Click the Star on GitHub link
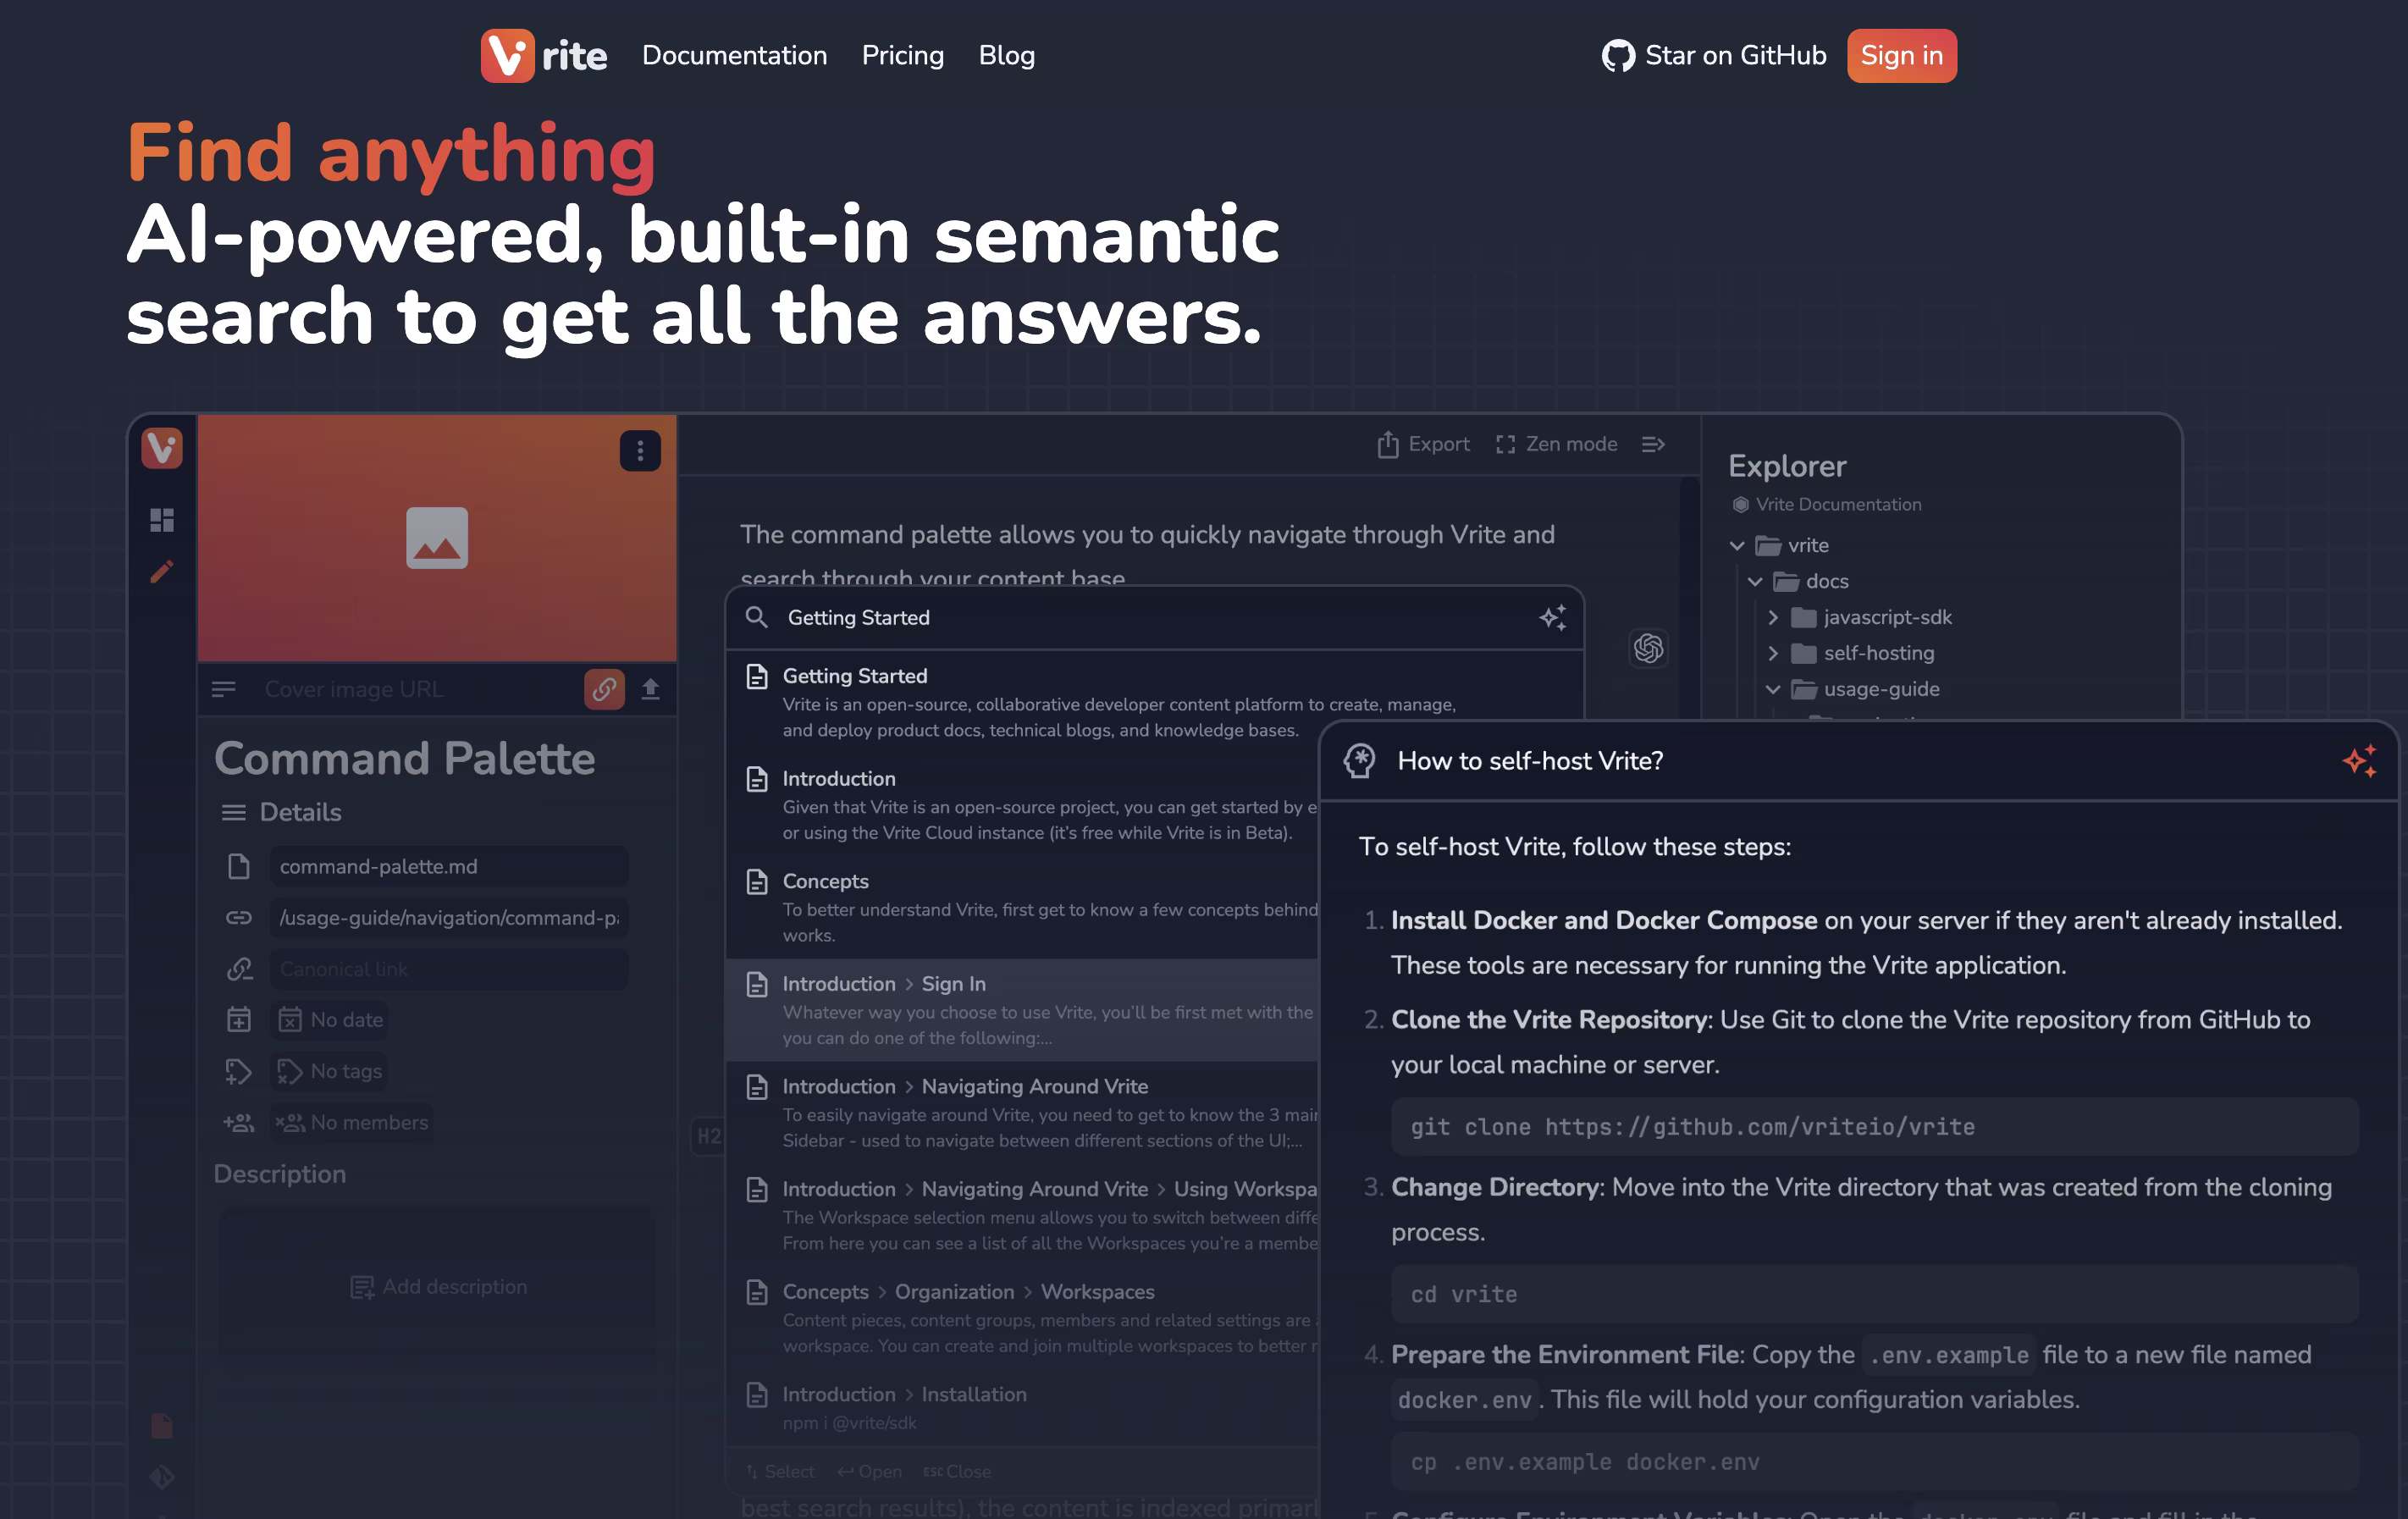 click(1735, 55)
